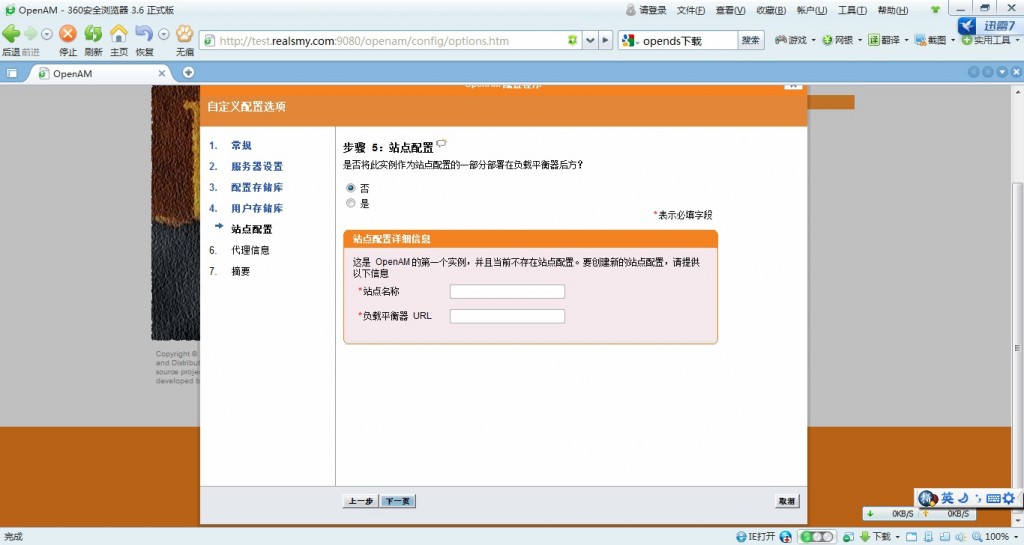Click the address bar go arrow button

605,40
